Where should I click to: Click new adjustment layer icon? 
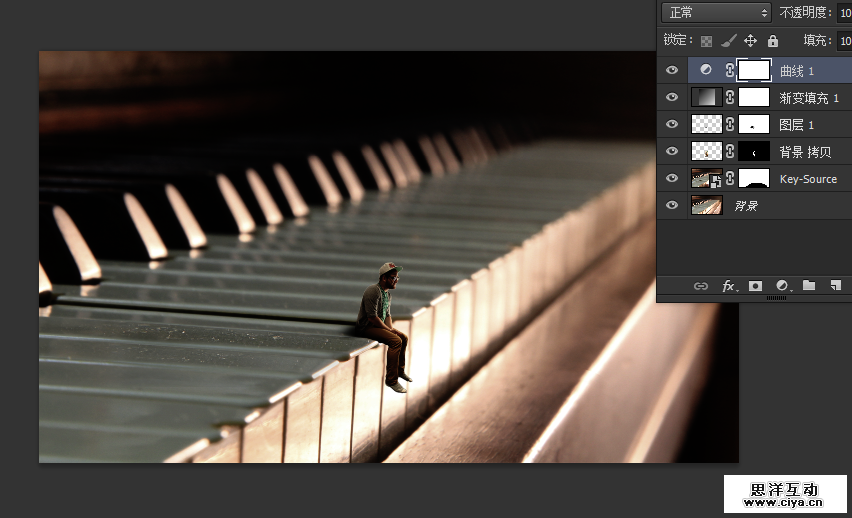click(x=782, y=286)
